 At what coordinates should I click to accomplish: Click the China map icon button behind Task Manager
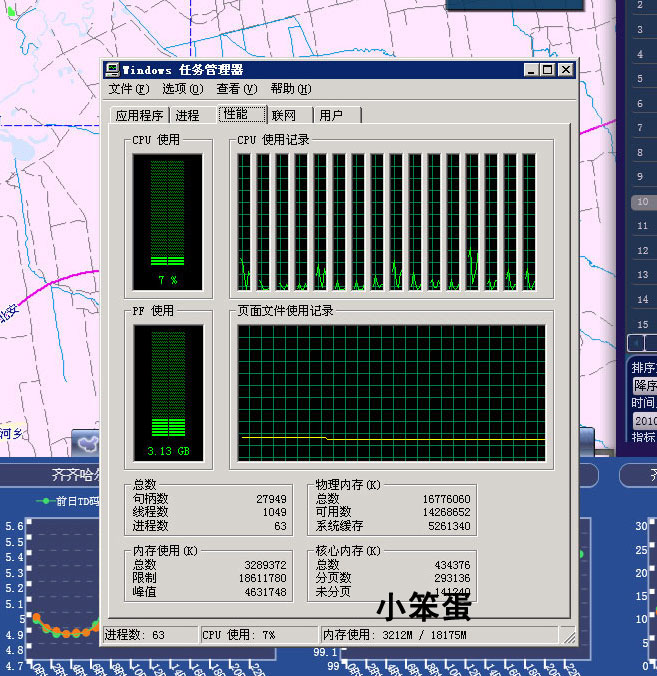(86, 443)
